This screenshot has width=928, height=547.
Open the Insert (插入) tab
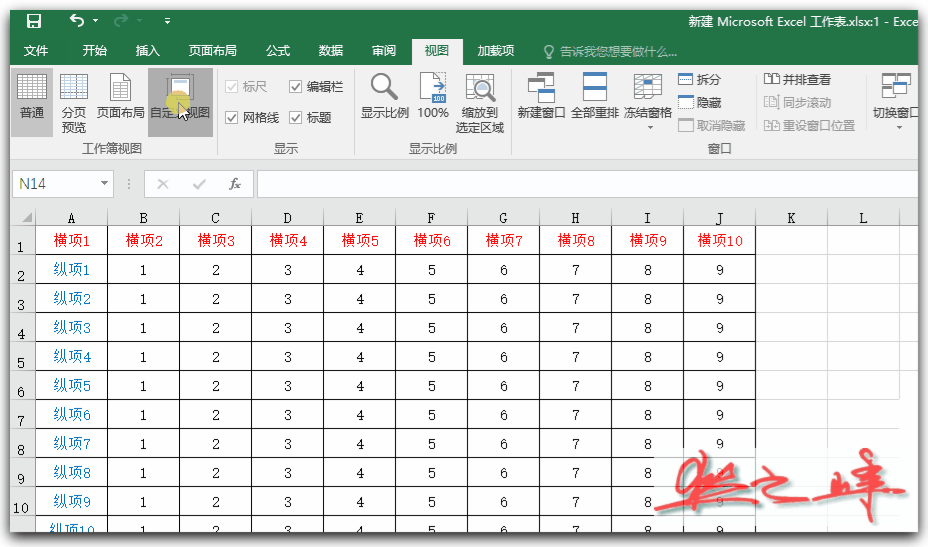click(147, 51)
